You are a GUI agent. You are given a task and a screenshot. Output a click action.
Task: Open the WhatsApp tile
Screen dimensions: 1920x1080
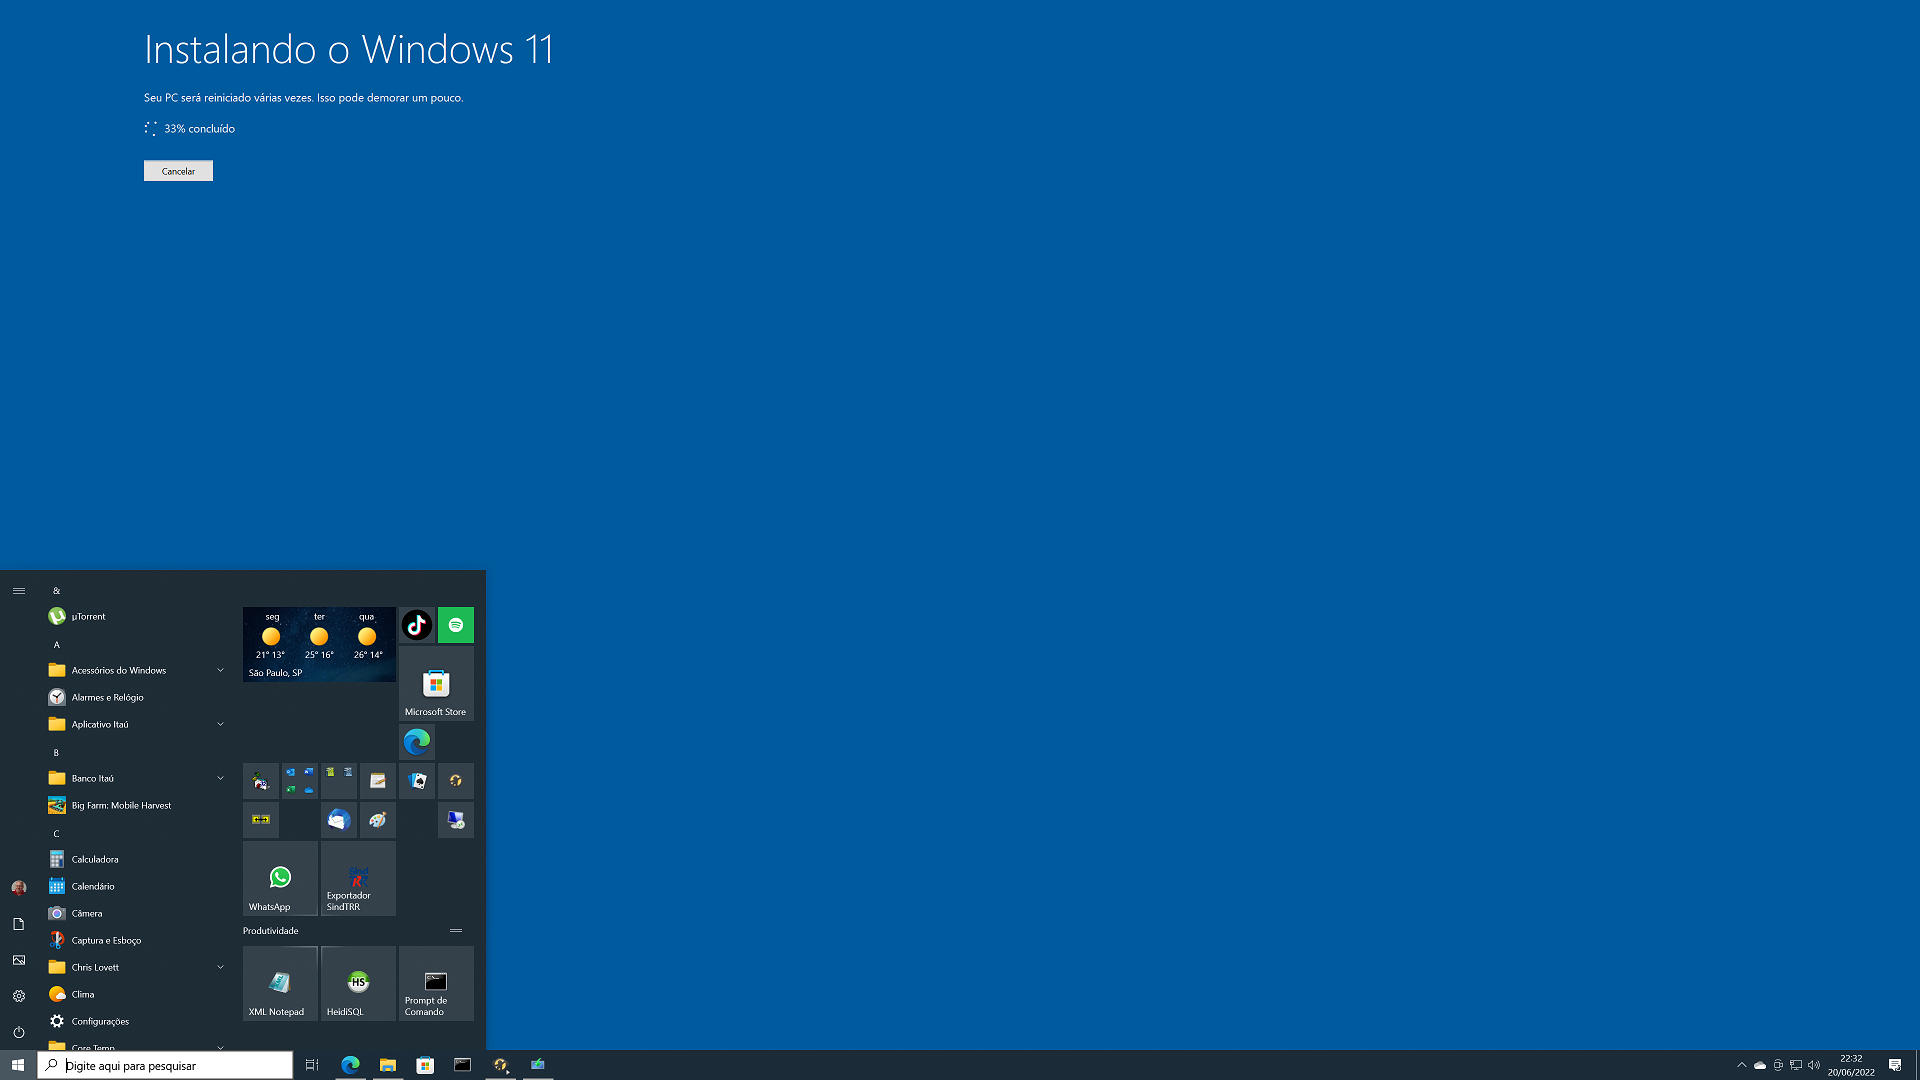tap(280, 878)
